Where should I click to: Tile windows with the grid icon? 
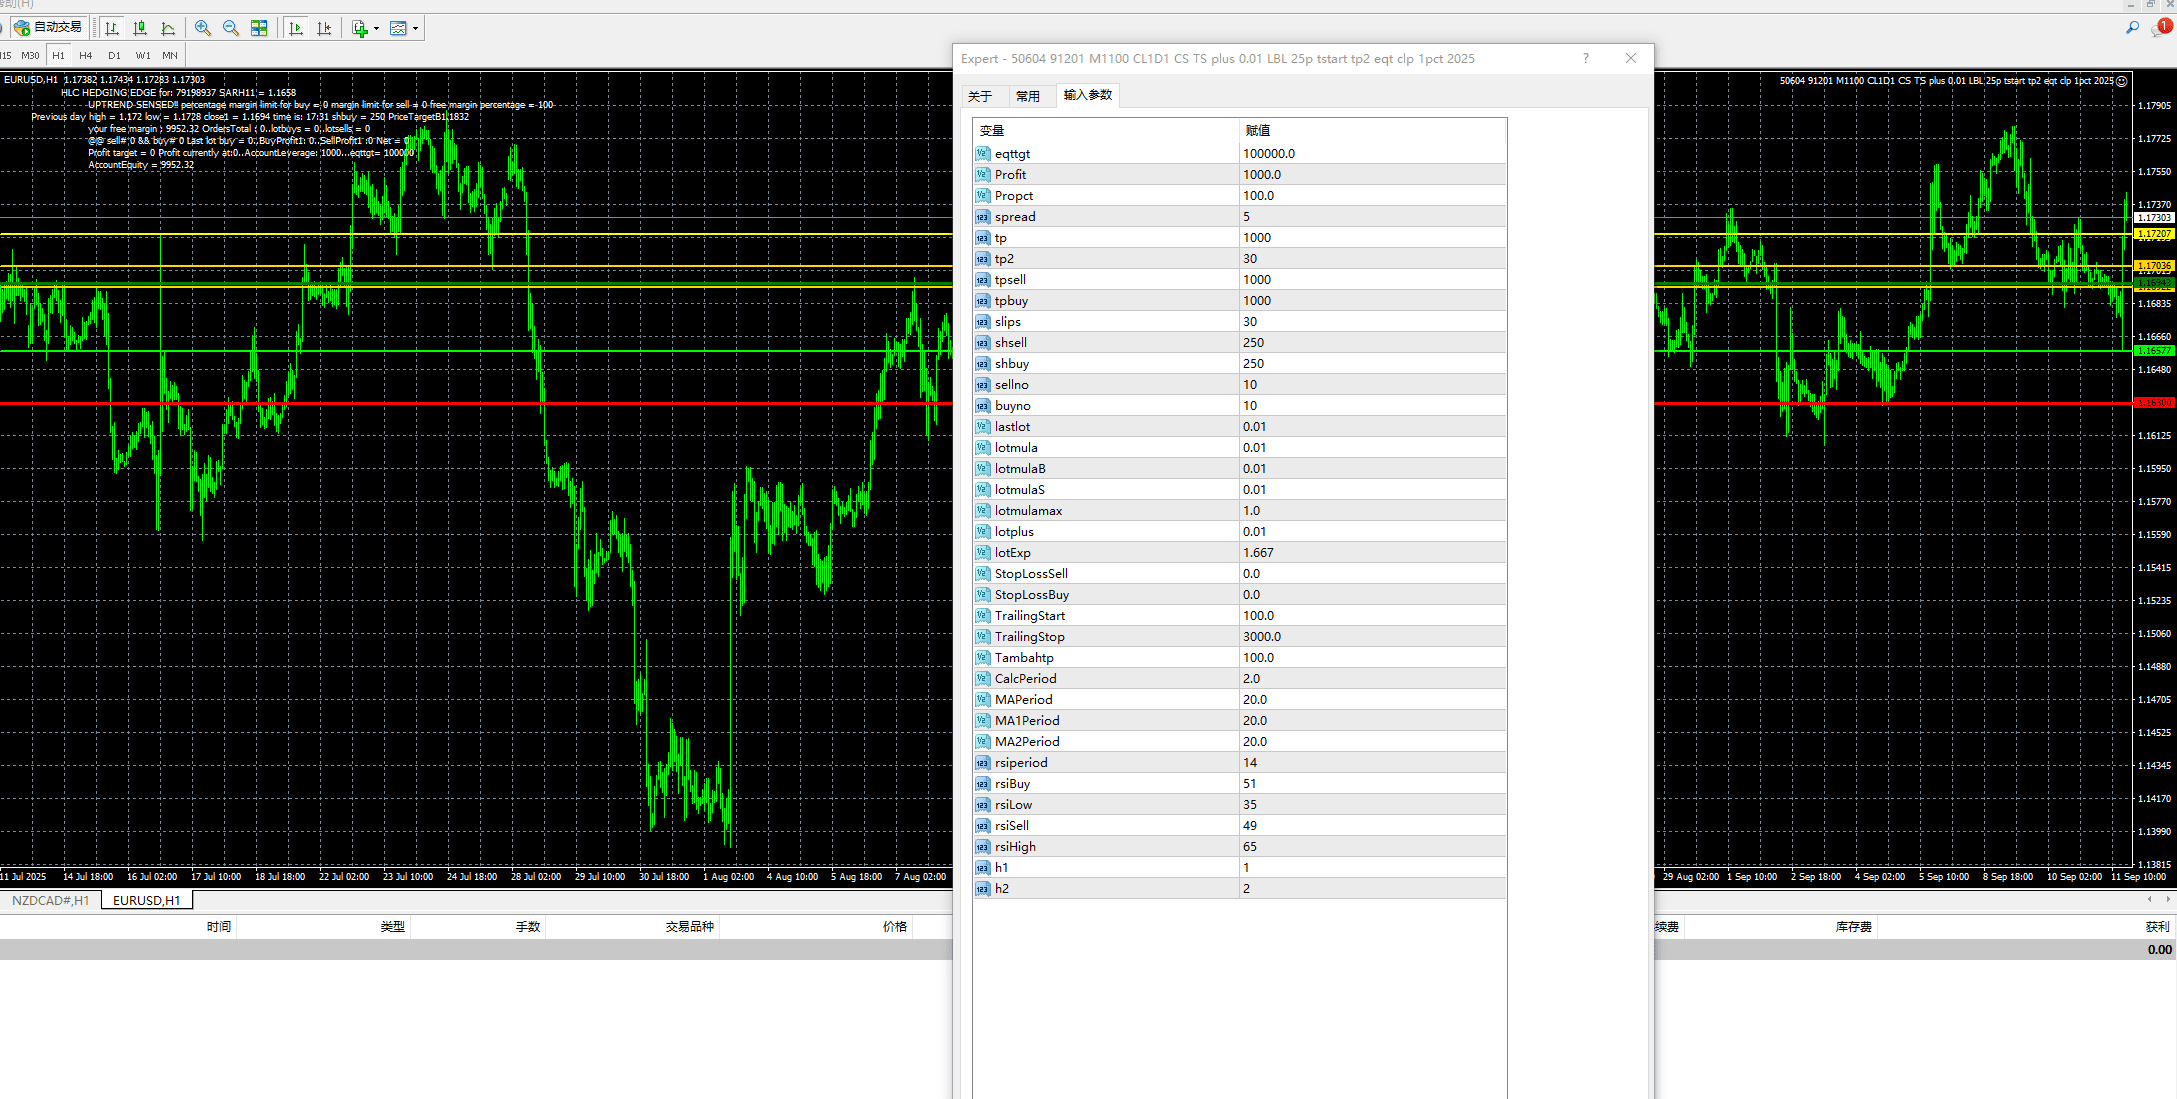[x=259, y=28]
